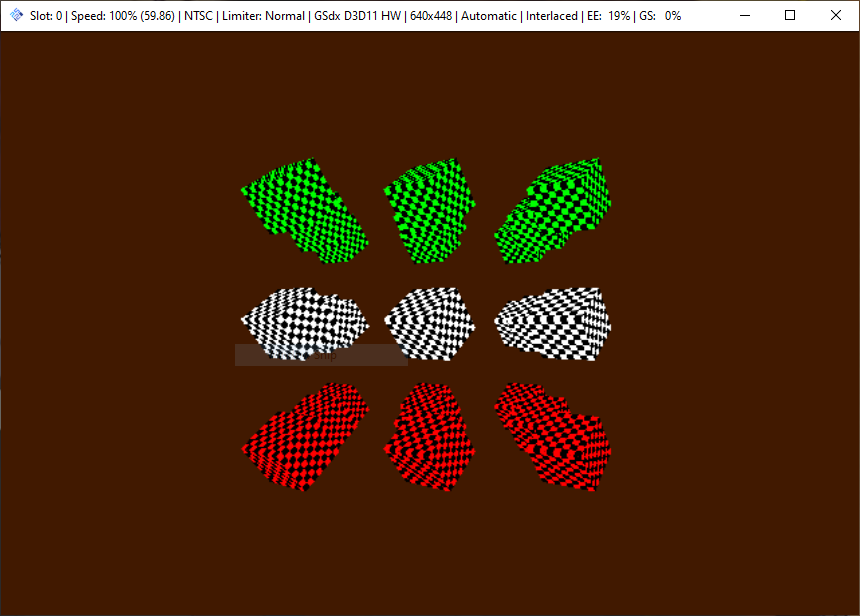Select the bottom-middle red checkered cube
Image resolution: width=860 pixels, height=616 pixels.
pos(428,436)
